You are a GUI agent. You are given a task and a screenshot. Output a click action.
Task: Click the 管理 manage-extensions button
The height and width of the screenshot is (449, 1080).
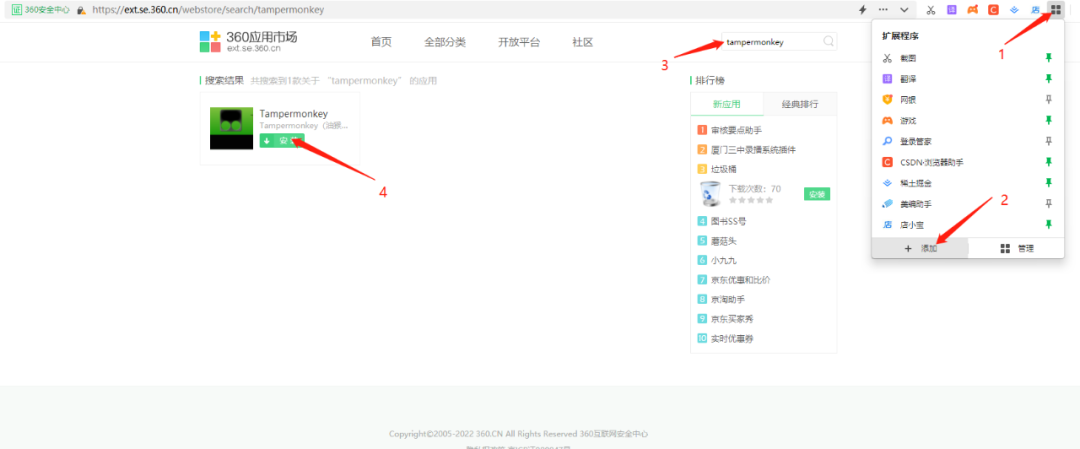point(1017,249)
